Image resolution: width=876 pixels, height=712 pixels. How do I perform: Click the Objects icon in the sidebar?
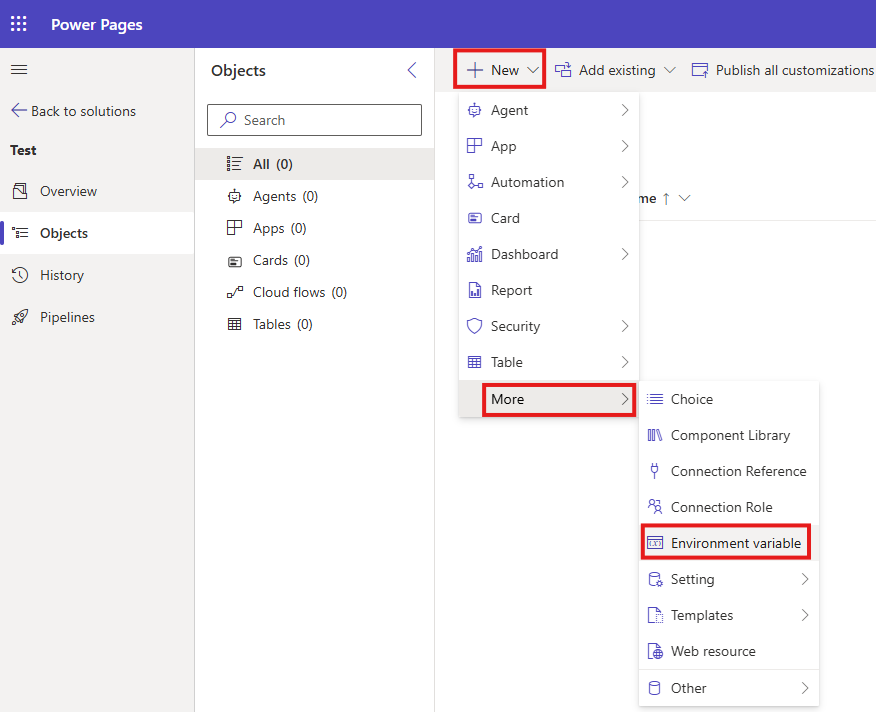pos(20,232)
